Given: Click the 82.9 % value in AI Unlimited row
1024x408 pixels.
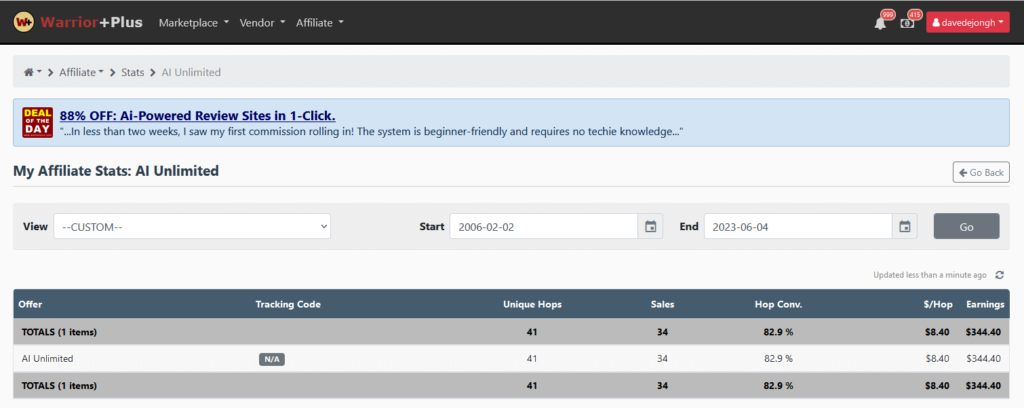Looking at the screenshot, I should coord(778,358).
